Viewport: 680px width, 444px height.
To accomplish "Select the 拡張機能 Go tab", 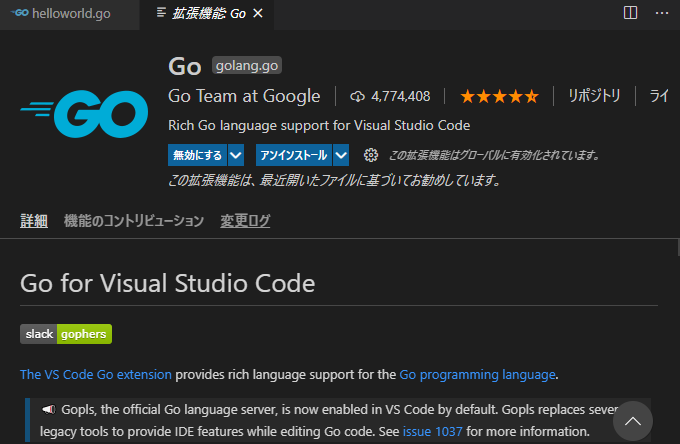I will pyautogui.click(x=207, y=14).
